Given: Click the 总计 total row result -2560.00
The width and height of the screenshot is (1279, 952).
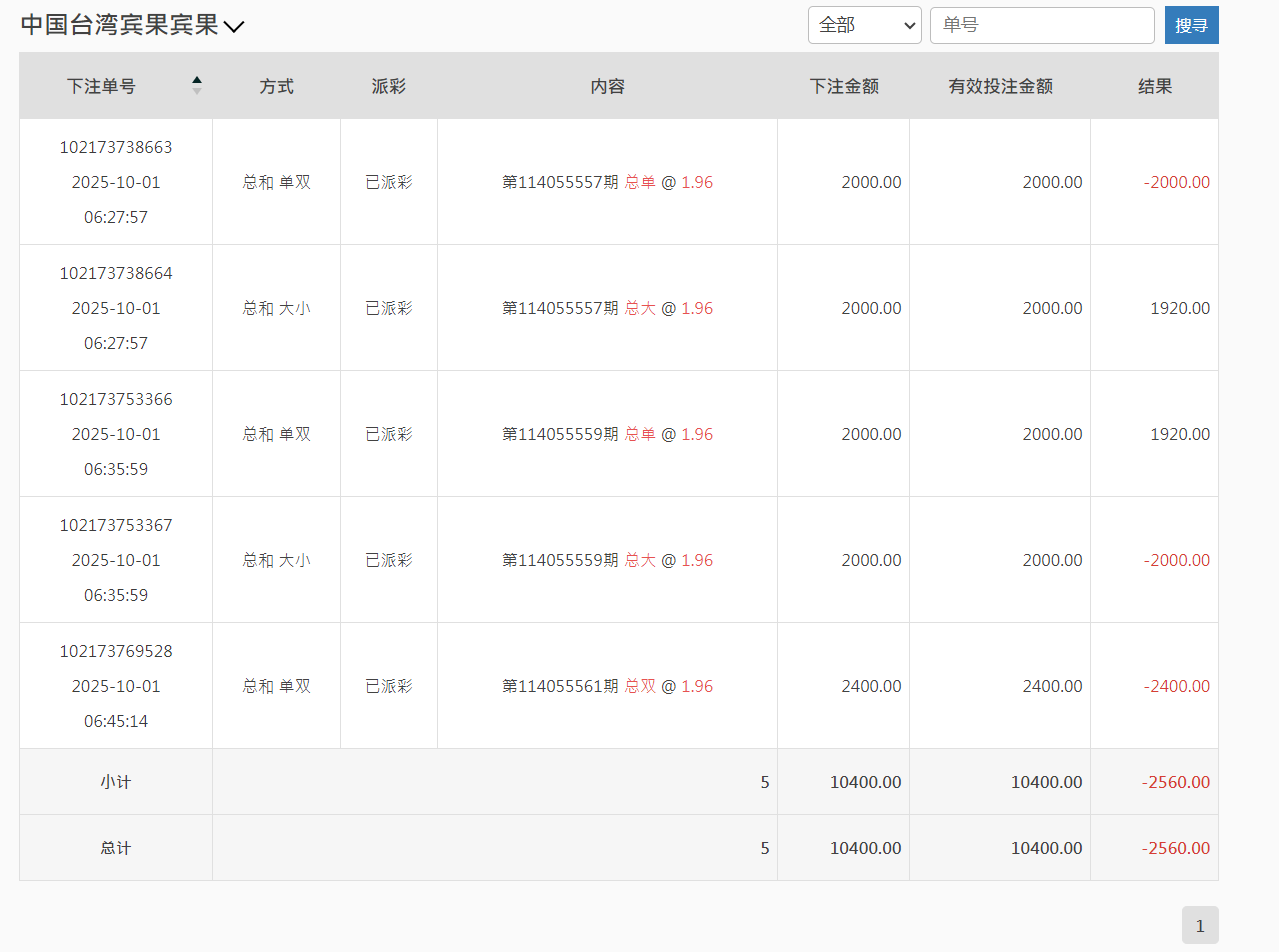Looking at the screenshot, I should 1176,847.
